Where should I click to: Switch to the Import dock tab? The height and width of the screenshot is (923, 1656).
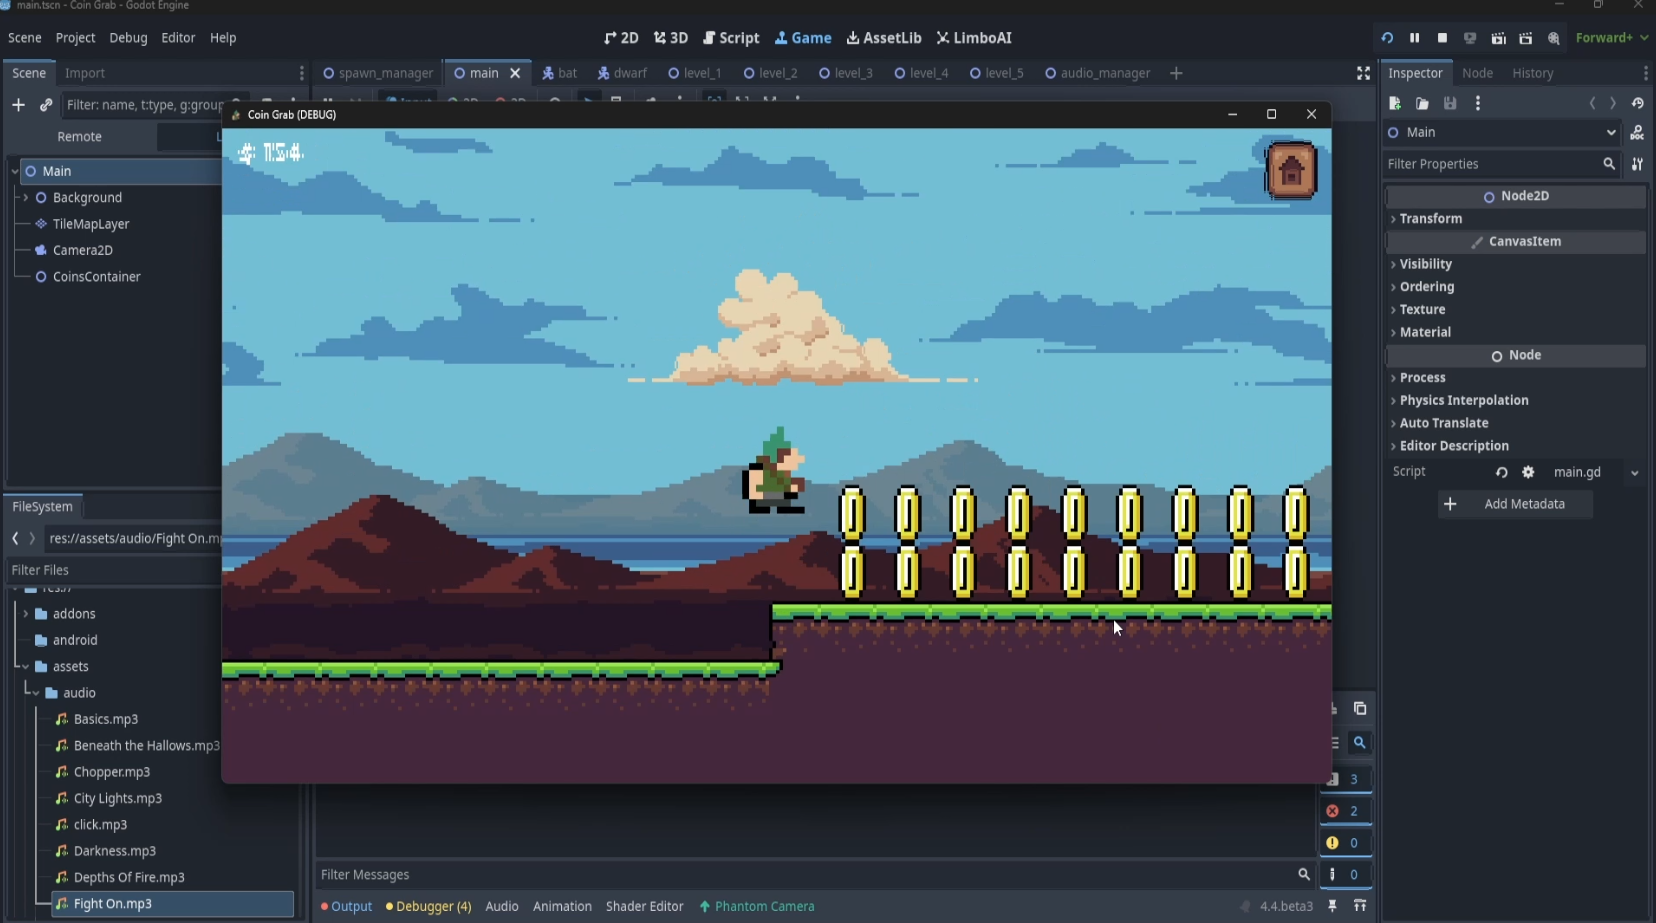[85, 73]
